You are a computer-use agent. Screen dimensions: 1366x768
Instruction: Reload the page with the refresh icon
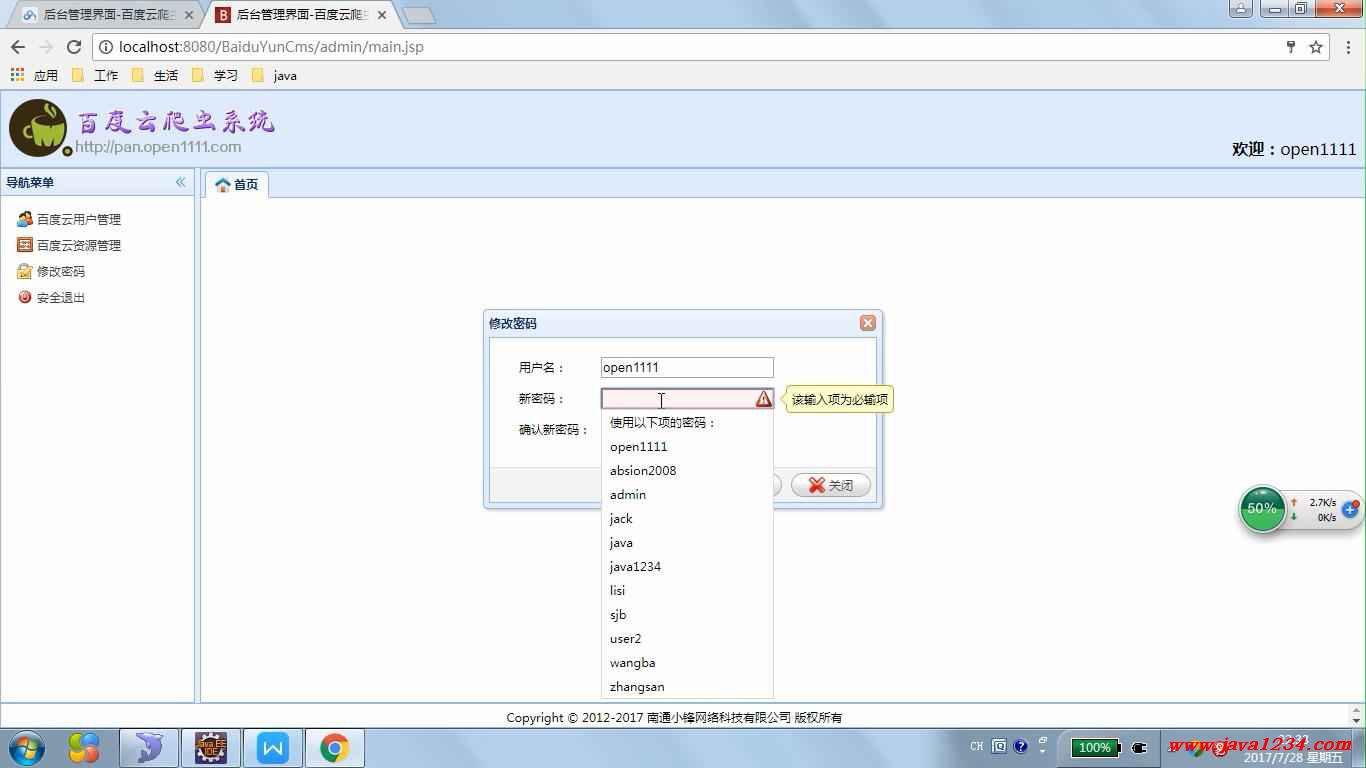point(74,47)
